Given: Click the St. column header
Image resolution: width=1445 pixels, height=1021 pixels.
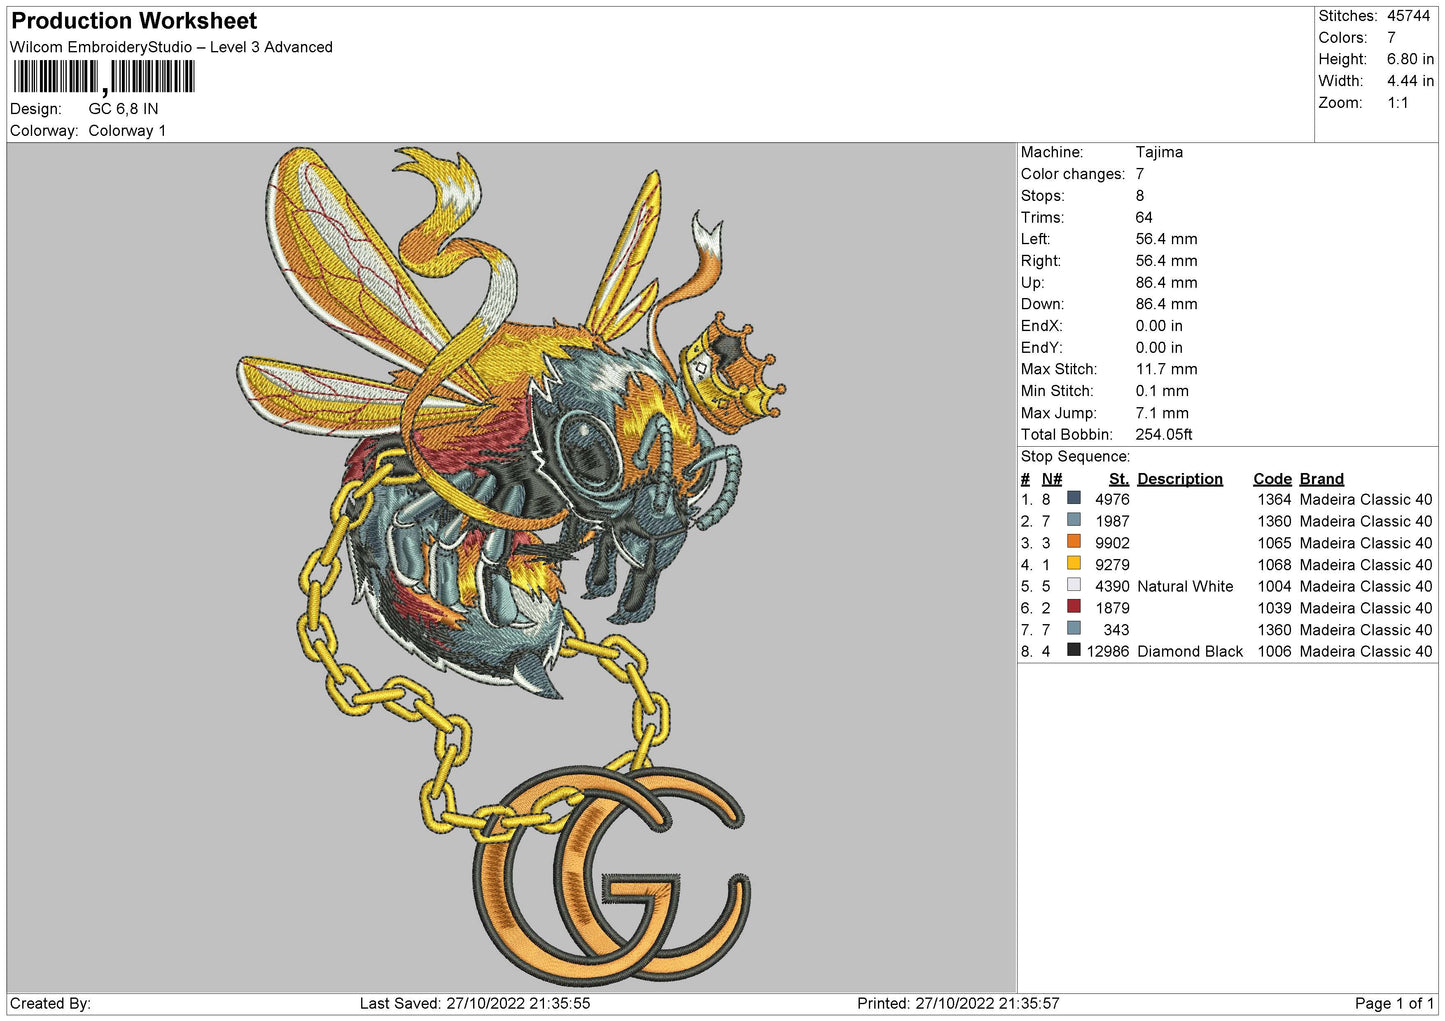Looking at the screenshot, I should click(x=1119, y=479).
